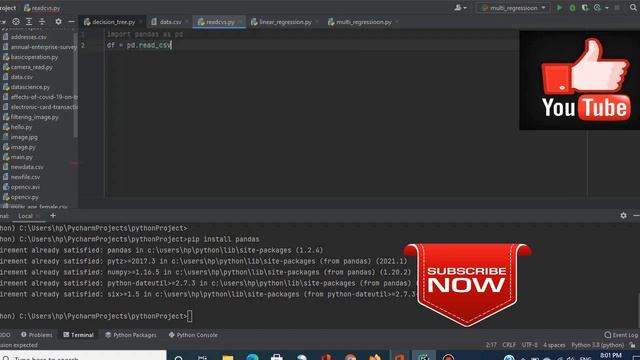
Task: Open multi_regression run configuration dropdown
Action: 513,8
